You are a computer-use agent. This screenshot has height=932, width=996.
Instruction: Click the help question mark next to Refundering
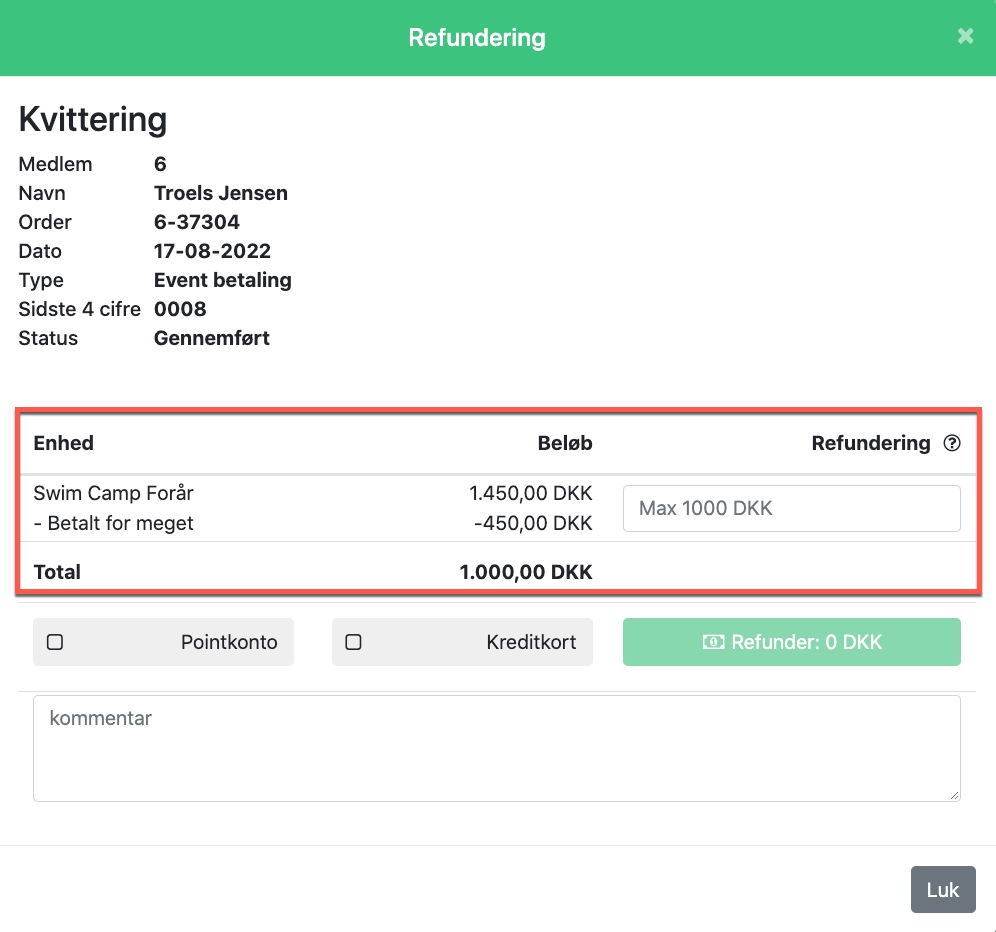[951, 443]
